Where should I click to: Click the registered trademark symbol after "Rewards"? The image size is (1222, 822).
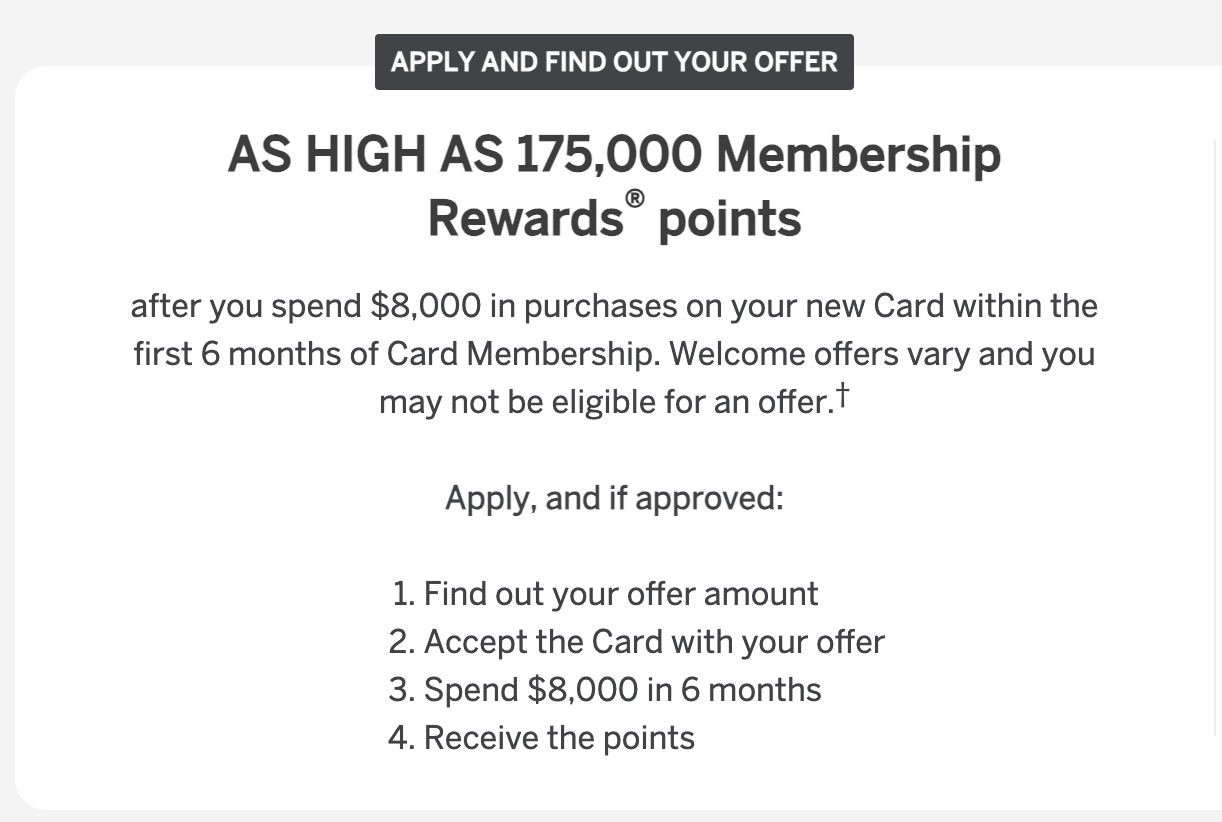point(633,200)
